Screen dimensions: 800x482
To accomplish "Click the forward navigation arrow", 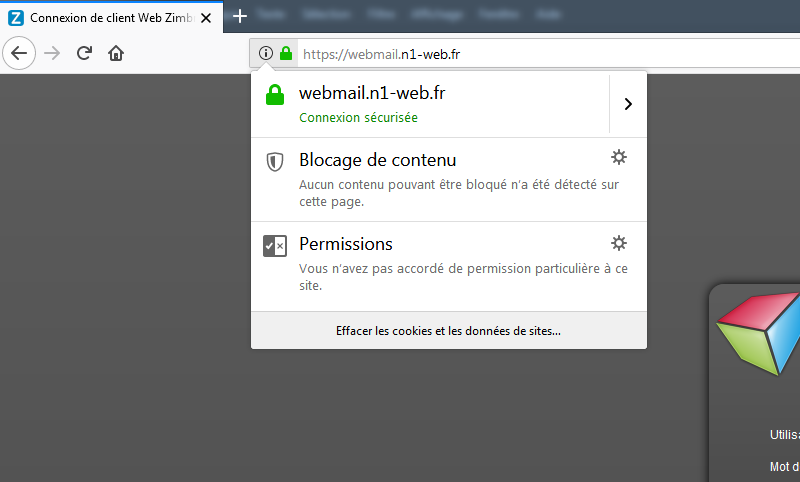I will (x=52, y=53).
